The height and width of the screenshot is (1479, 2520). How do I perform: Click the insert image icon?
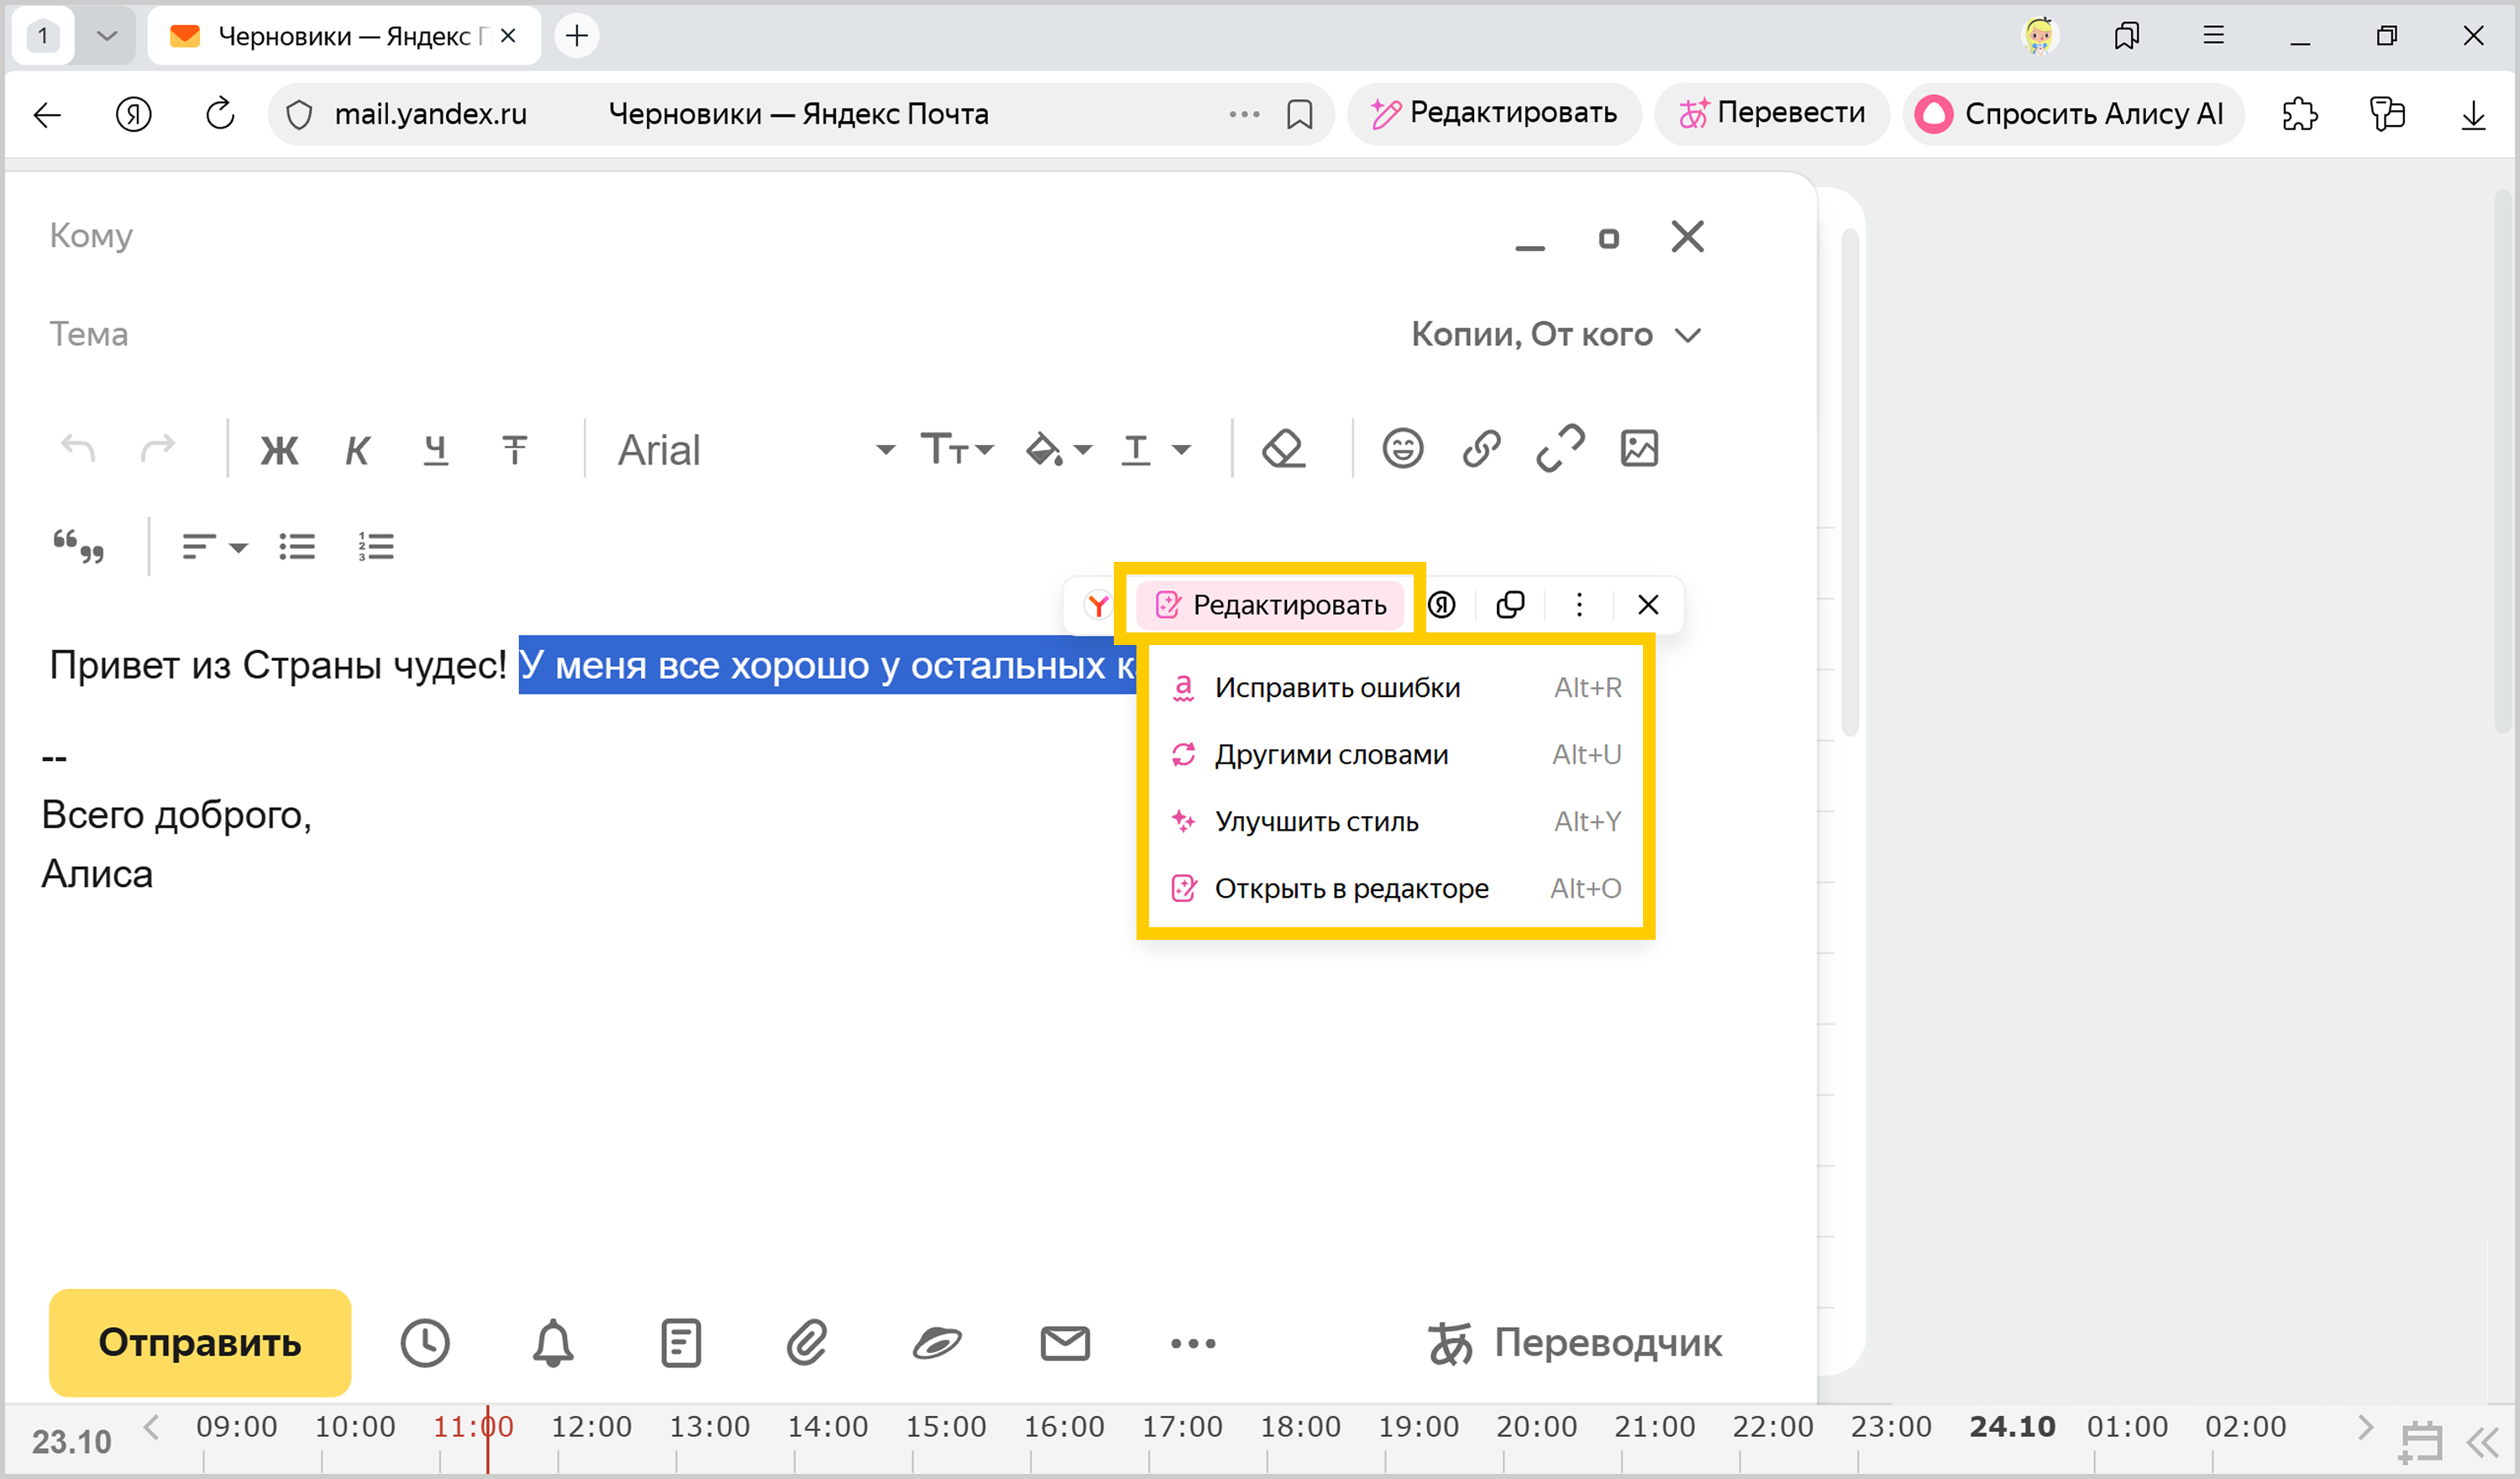[x=1638, y=449]
